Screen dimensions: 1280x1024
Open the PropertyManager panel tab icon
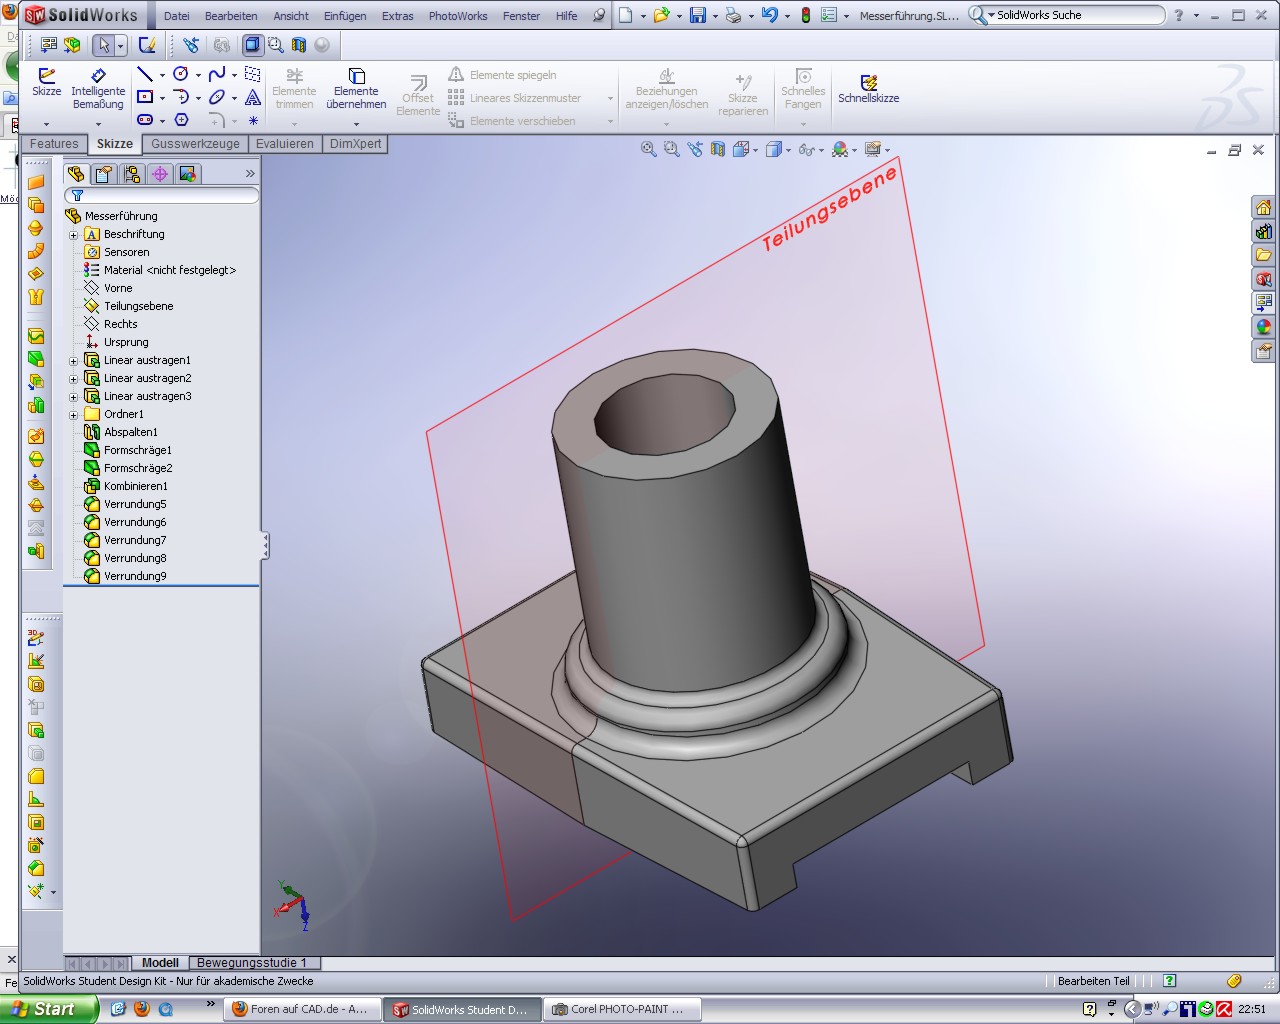(104, 174)
